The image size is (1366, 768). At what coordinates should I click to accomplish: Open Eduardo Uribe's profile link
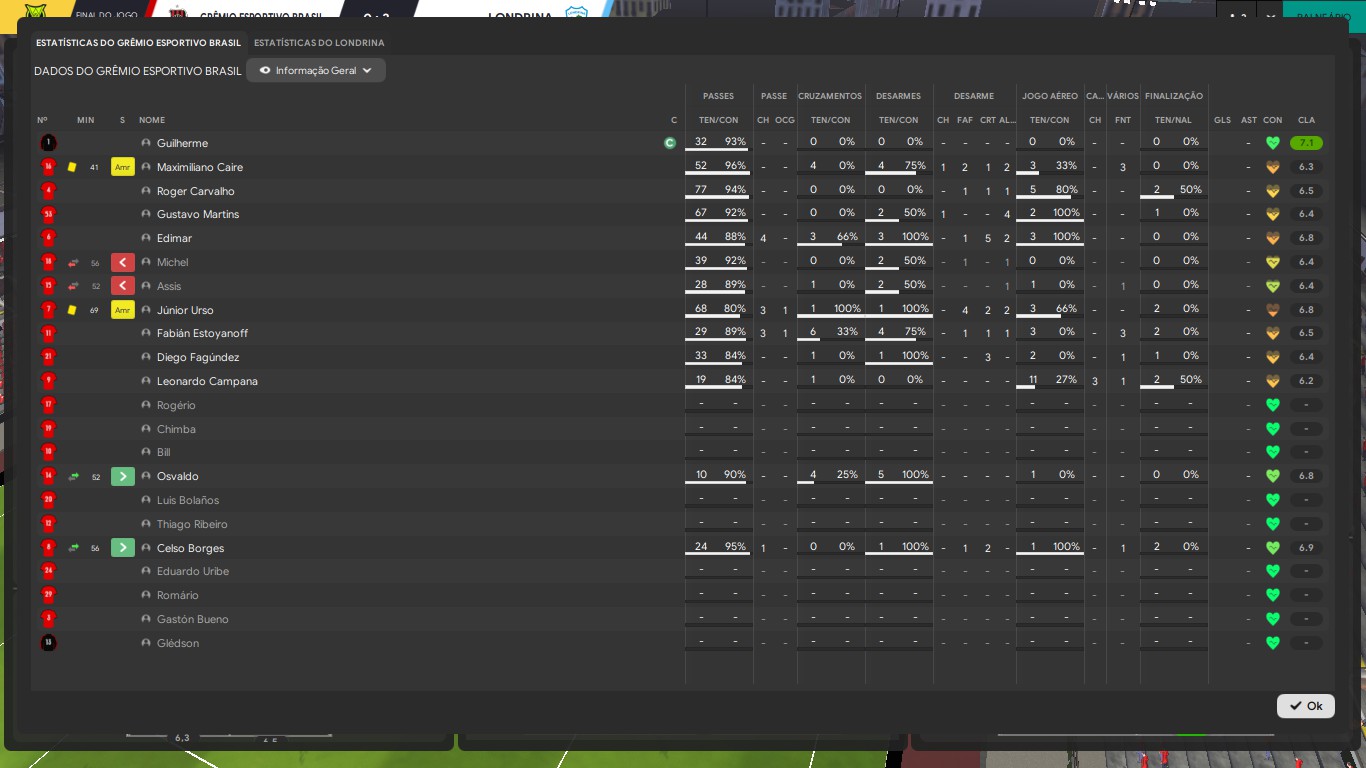click(193, 571)
